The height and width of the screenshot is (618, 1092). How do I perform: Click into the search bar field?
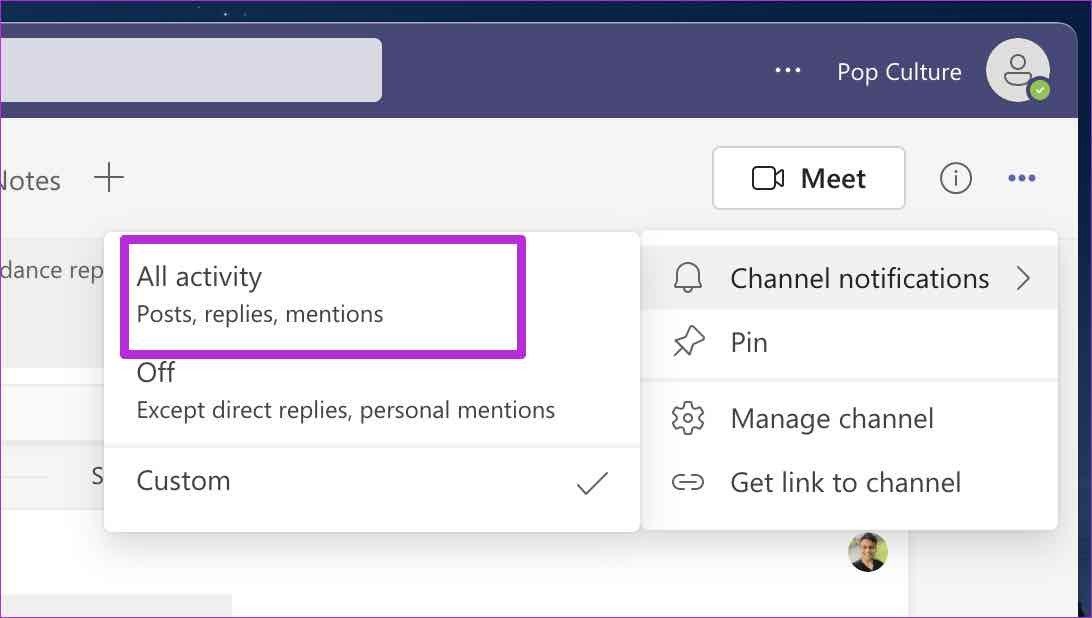coord(191,70)
